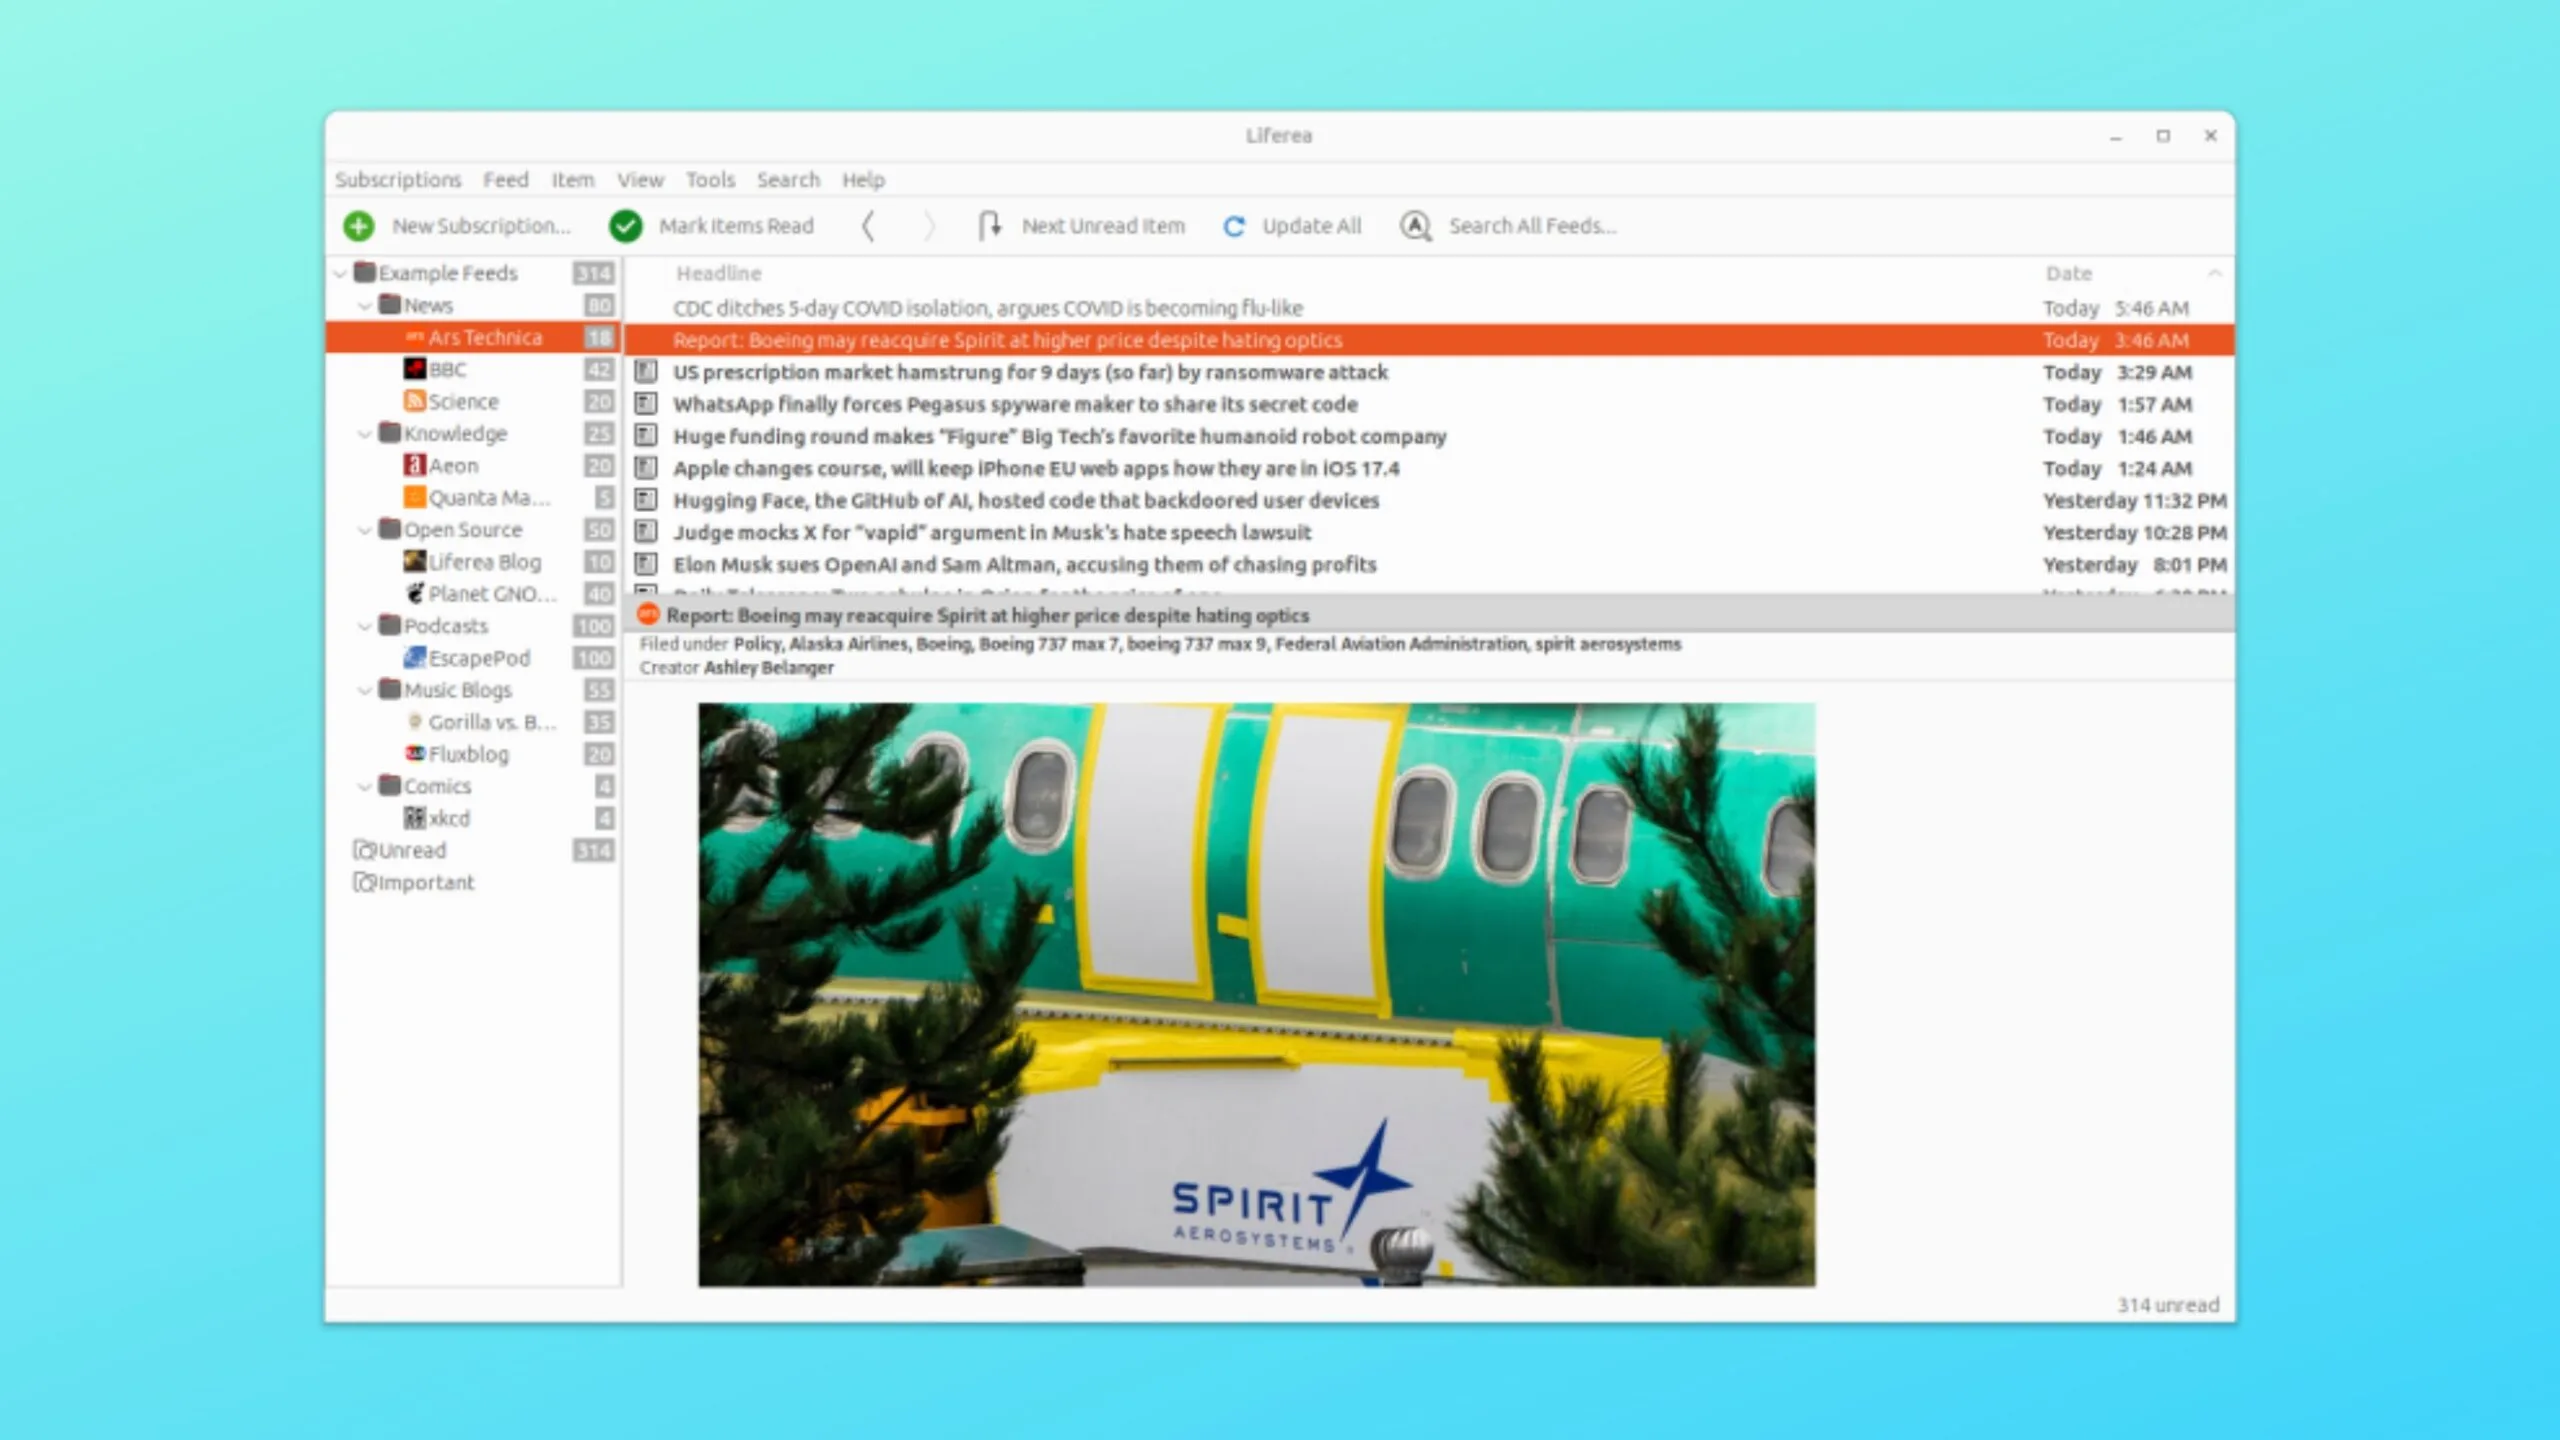
Task: Open the Tools menu
Action: (710, 180)
